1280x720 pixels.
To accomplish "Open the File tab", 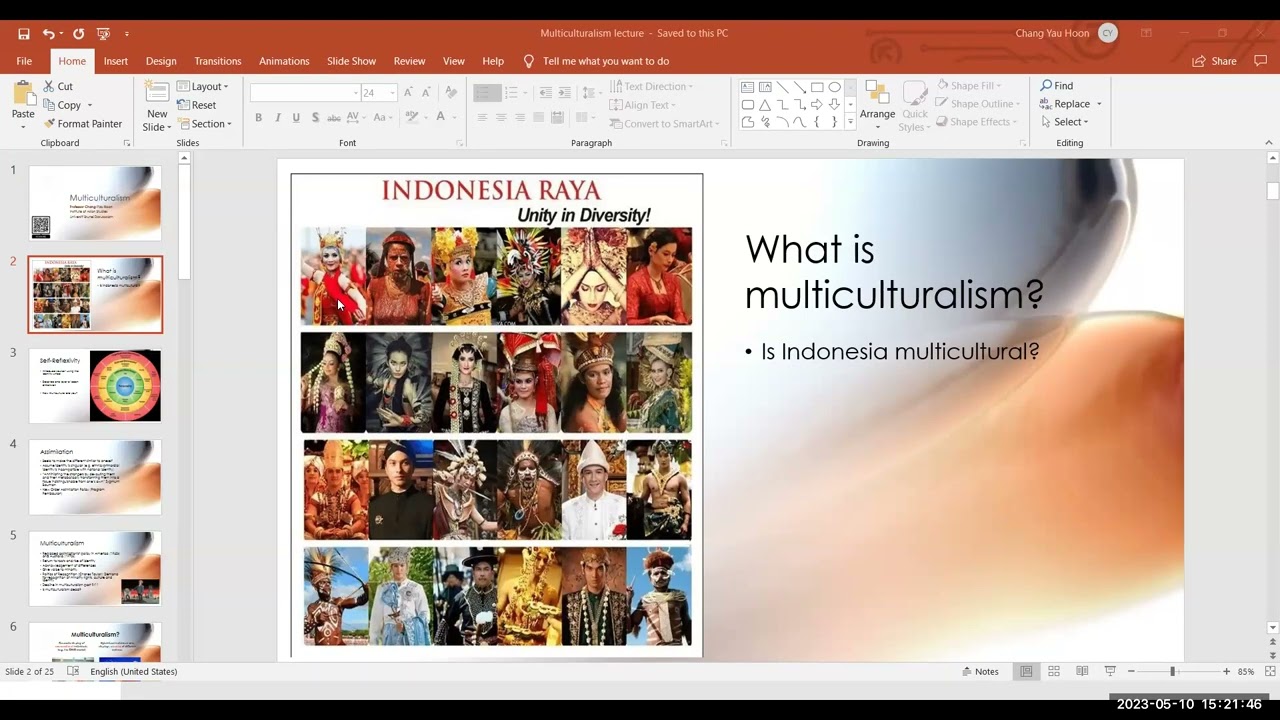I will pyautogui.click(x=24, y=61).
